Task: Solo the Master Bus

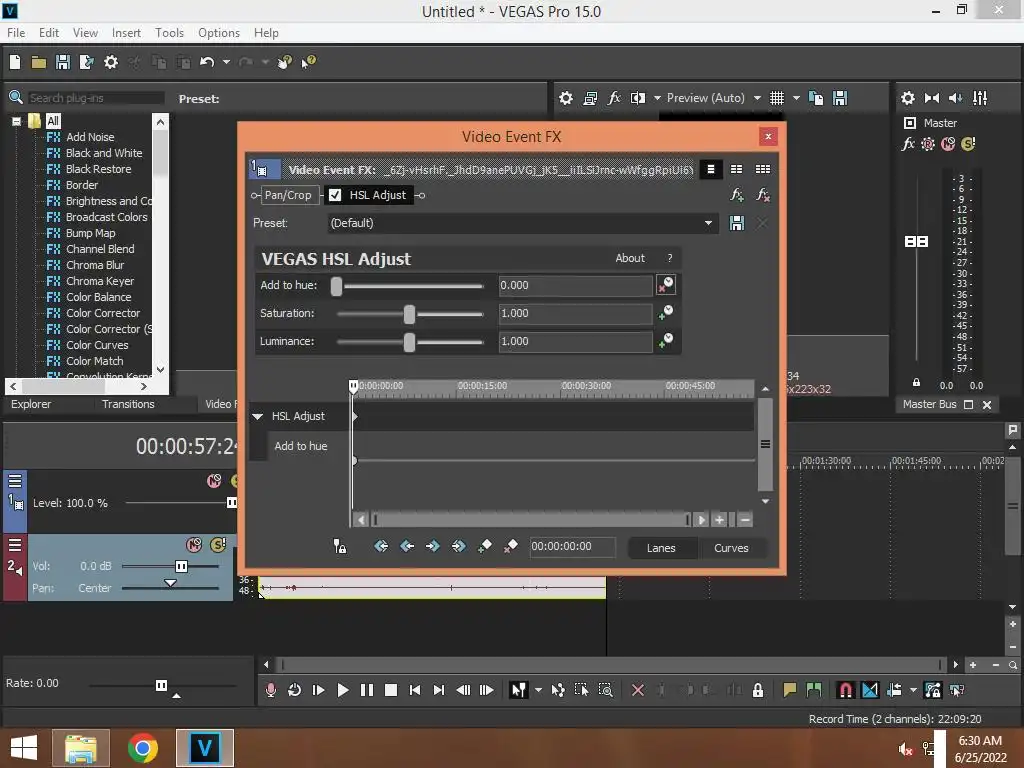Action: point(968,144)
